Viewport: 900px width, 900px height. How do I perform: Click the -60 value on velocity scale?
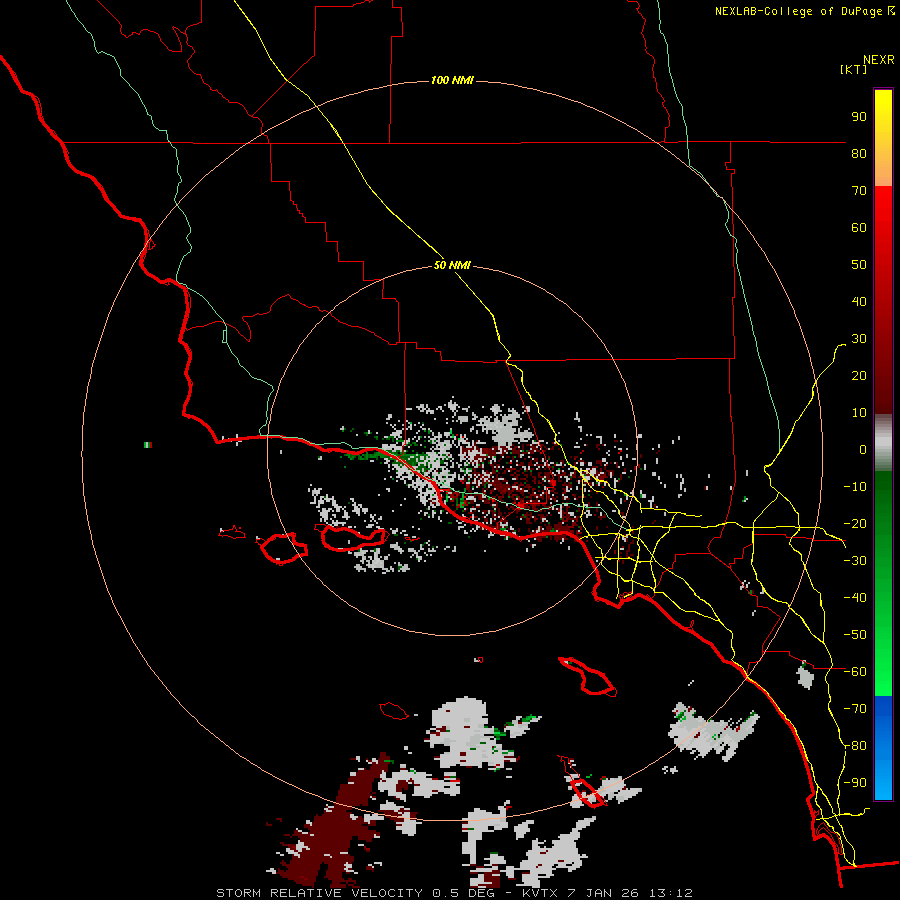point(855,672)
